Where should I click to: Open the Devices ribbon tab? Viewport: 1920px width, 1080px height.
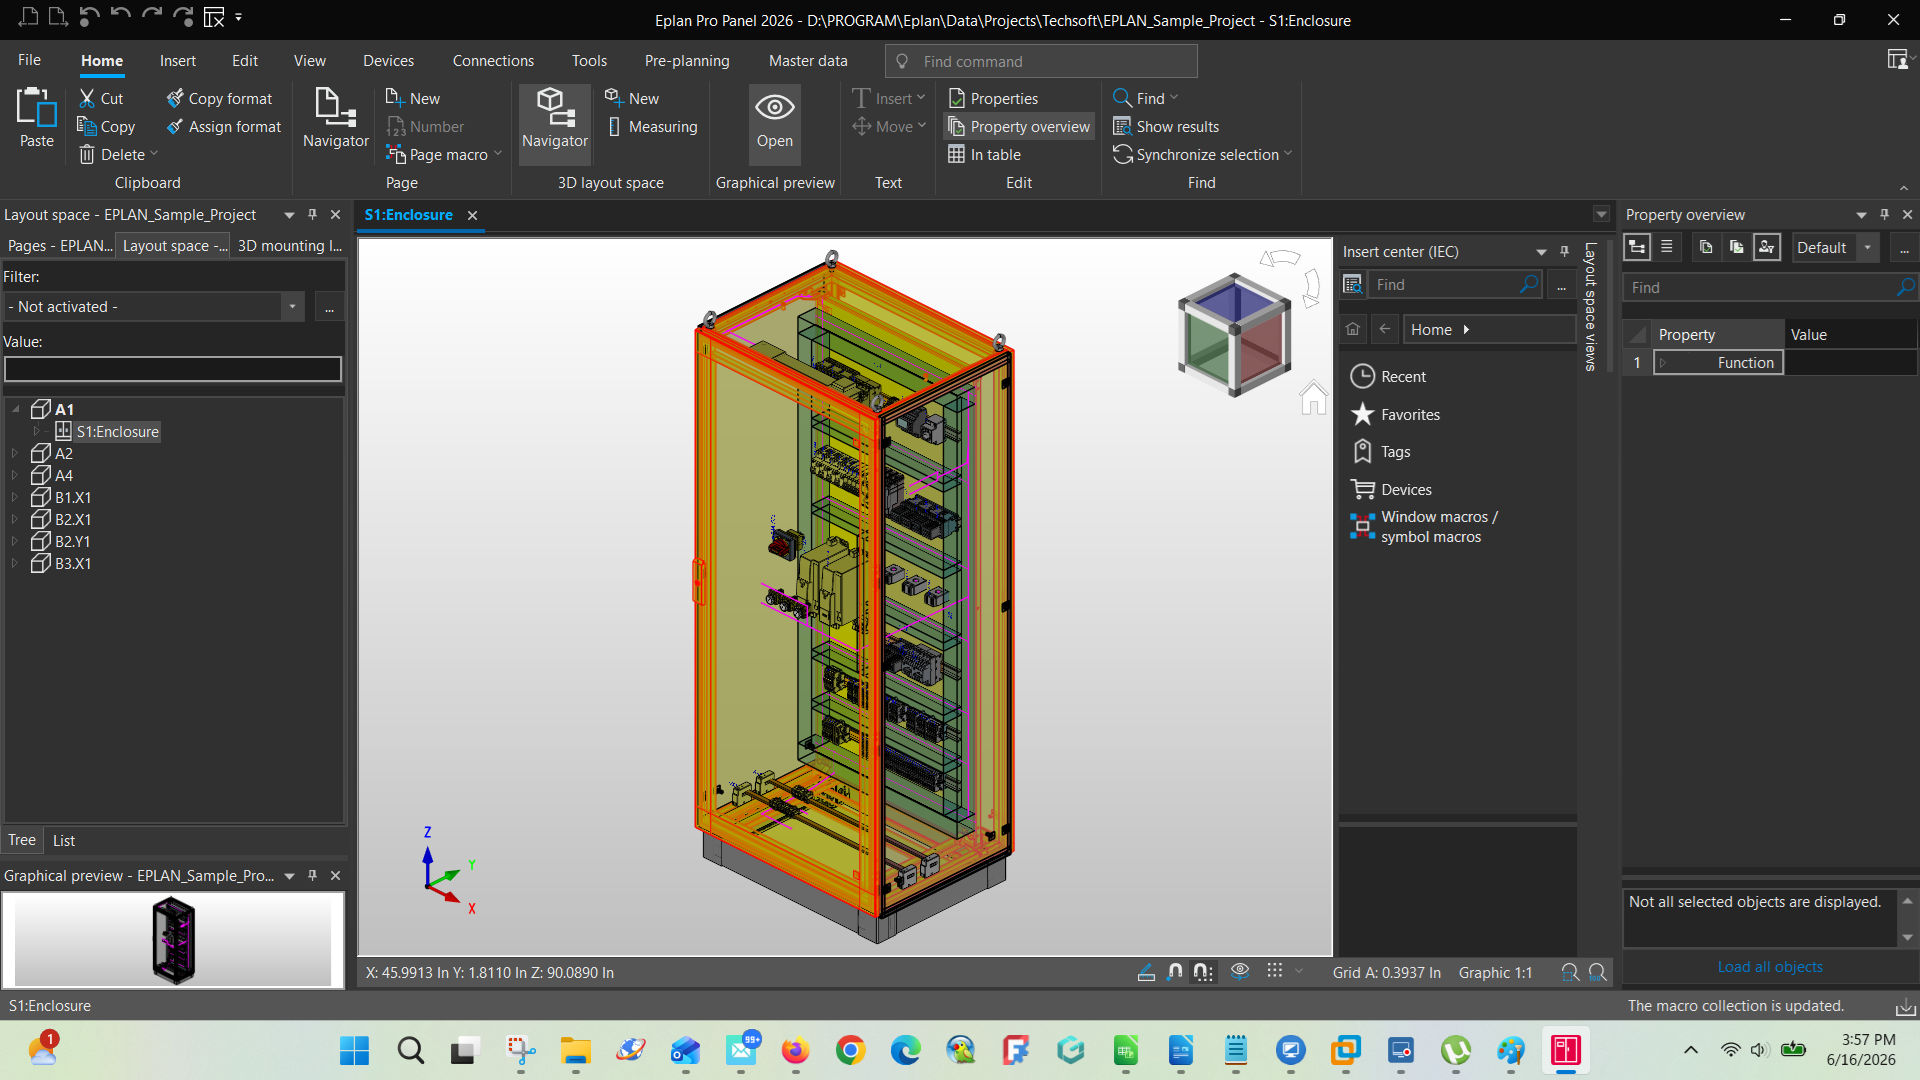click(x=388, y=61)
